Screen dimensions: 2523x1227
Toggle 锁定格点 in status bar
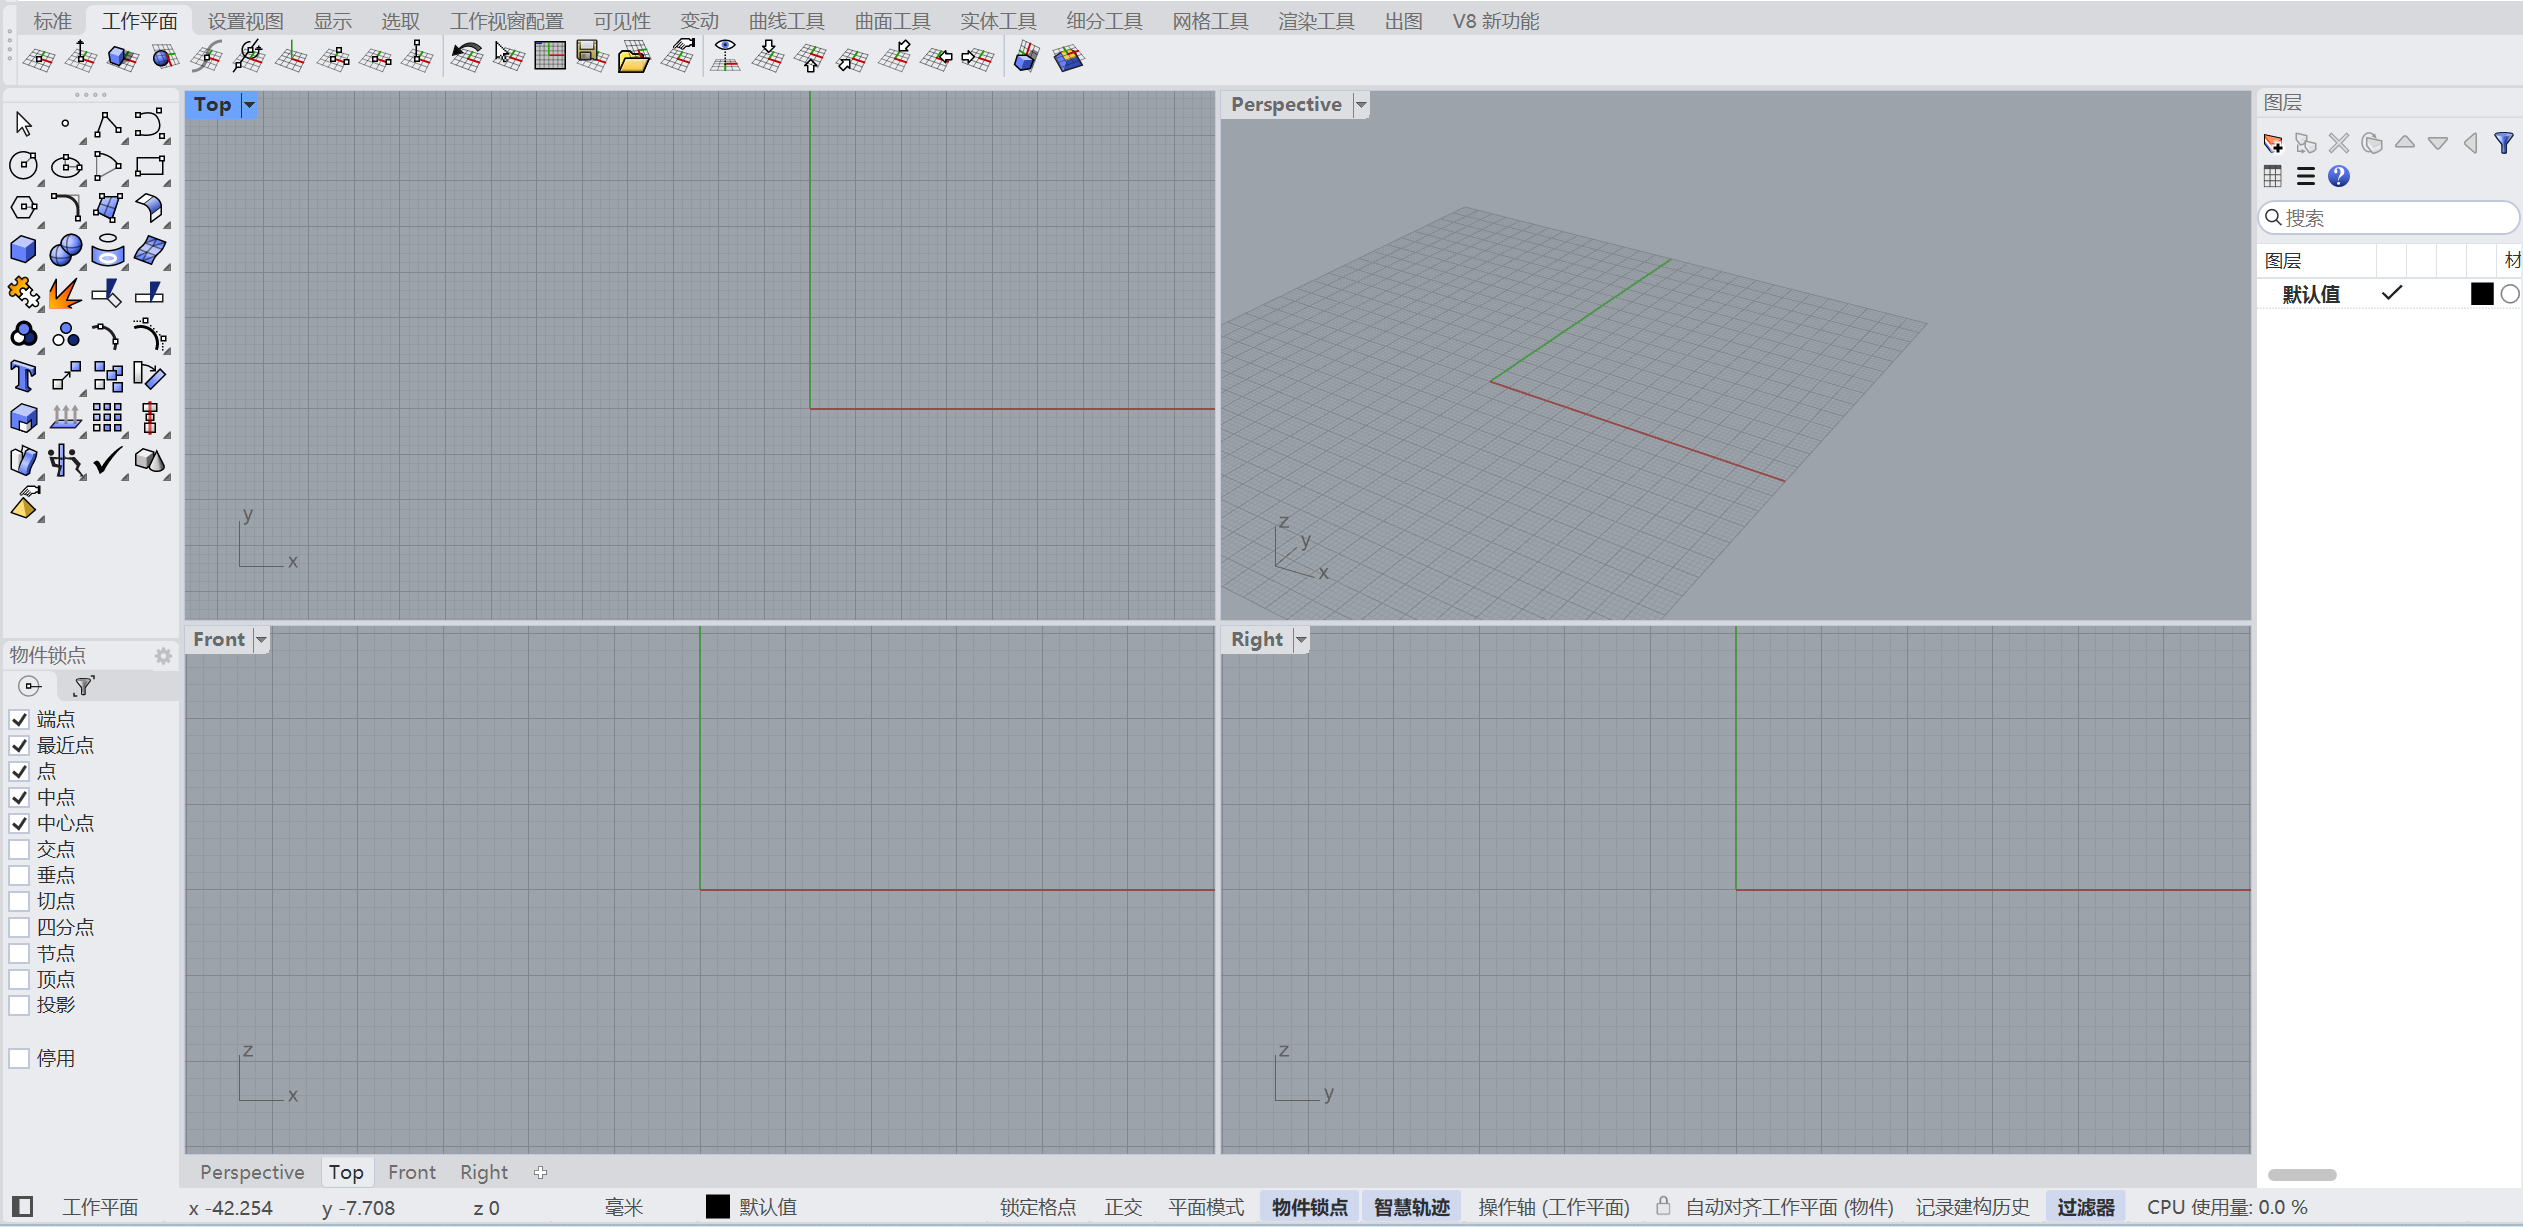point(1038,1207)
